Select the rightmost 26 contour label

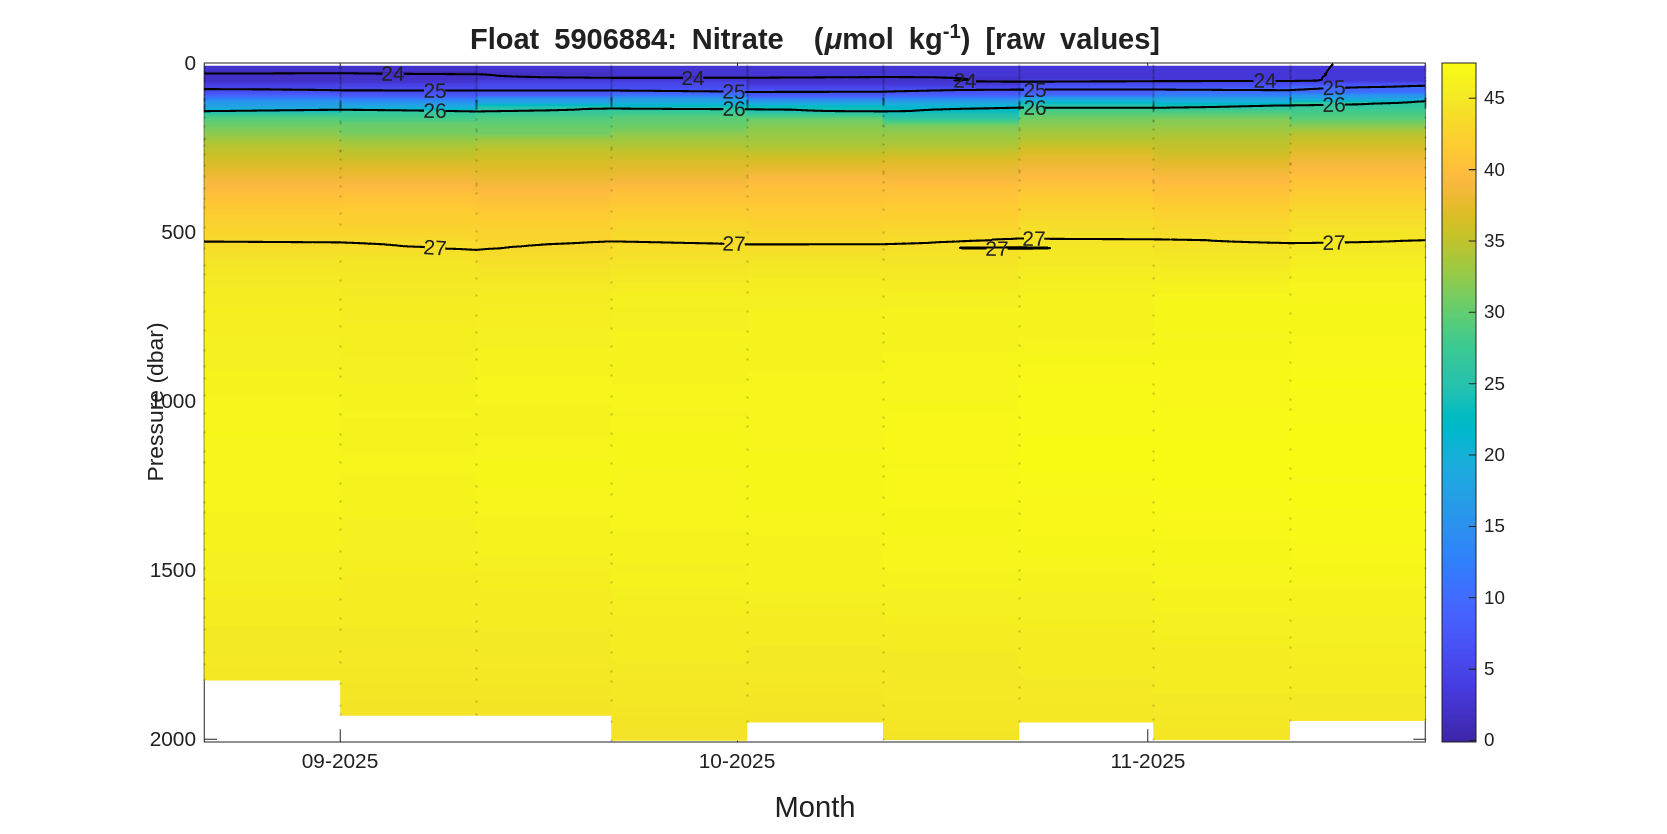point(1333,105)
